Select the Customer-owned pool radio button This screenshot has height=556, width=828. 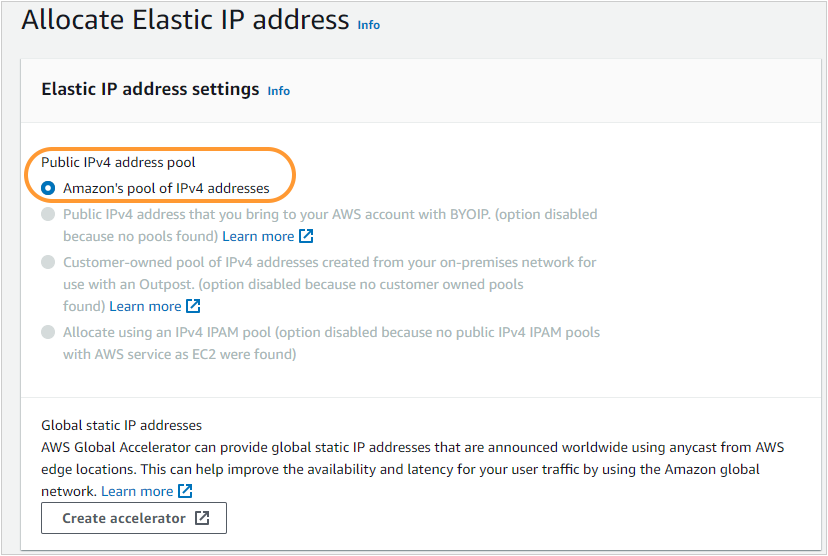coord(48,262)
